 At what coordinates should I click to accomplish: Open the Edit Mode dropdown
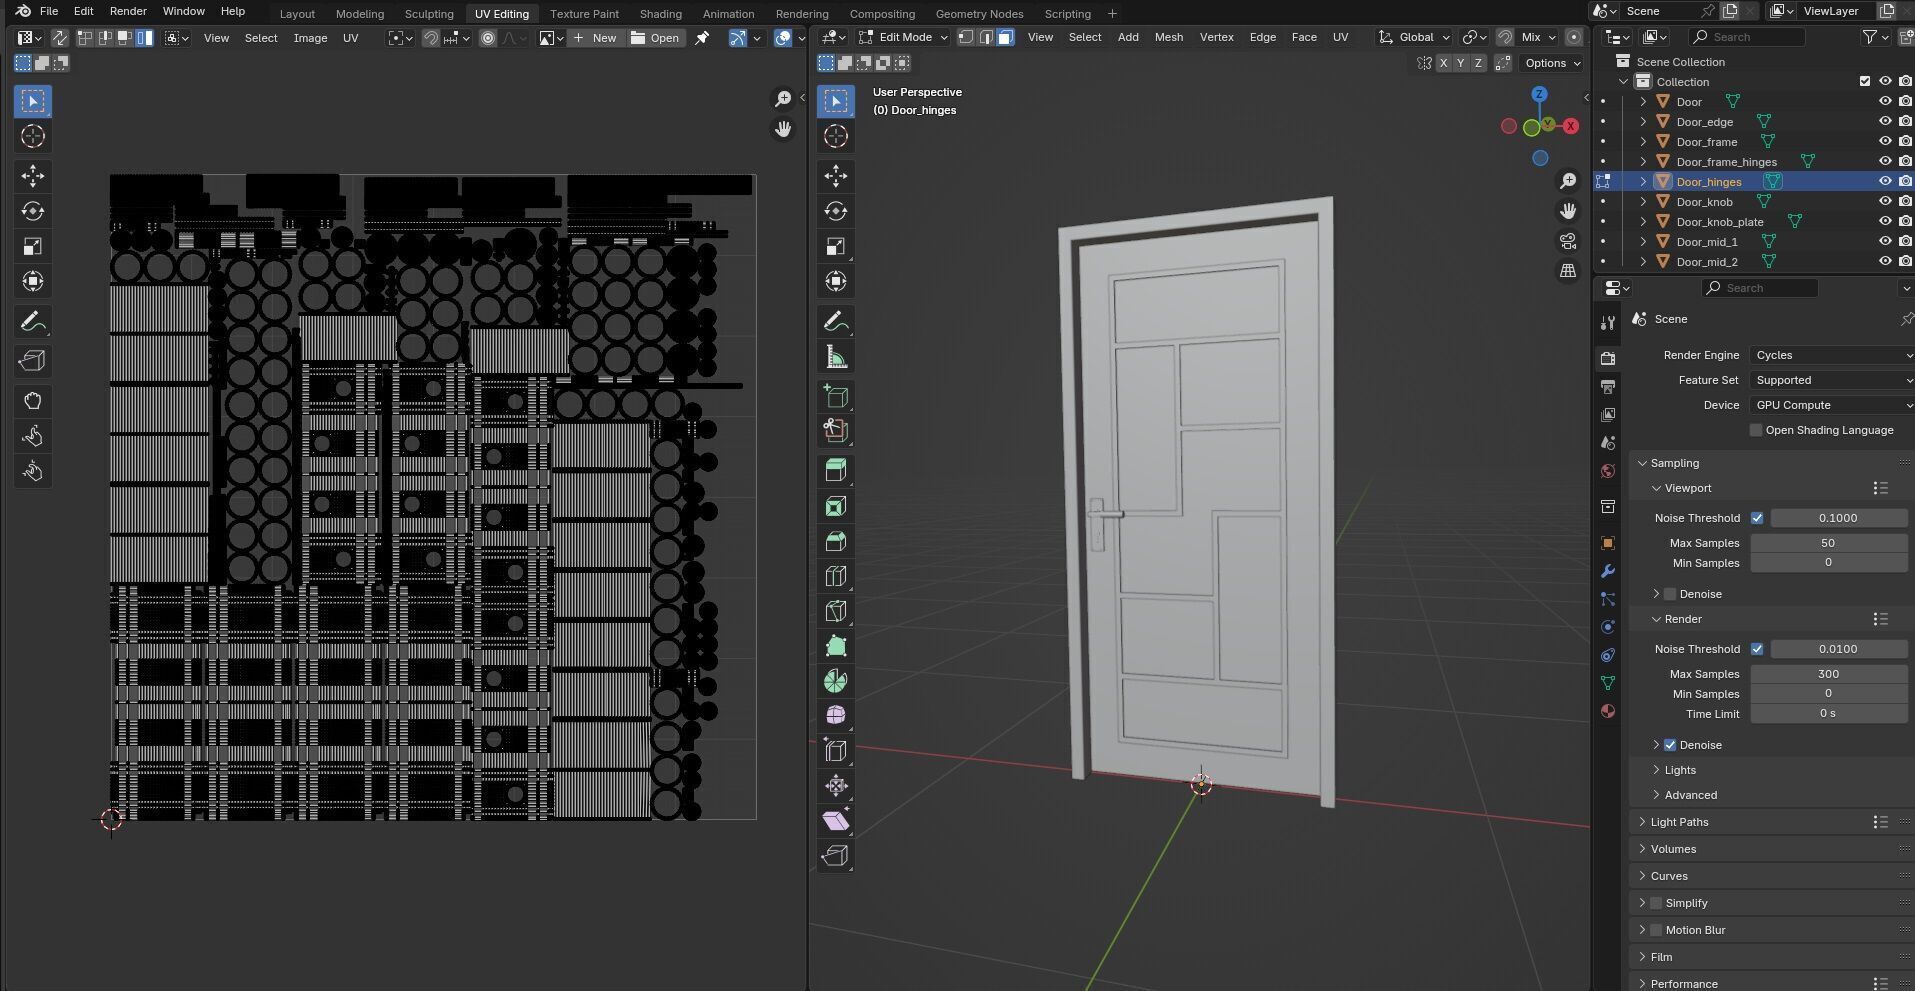click(903, 37)
